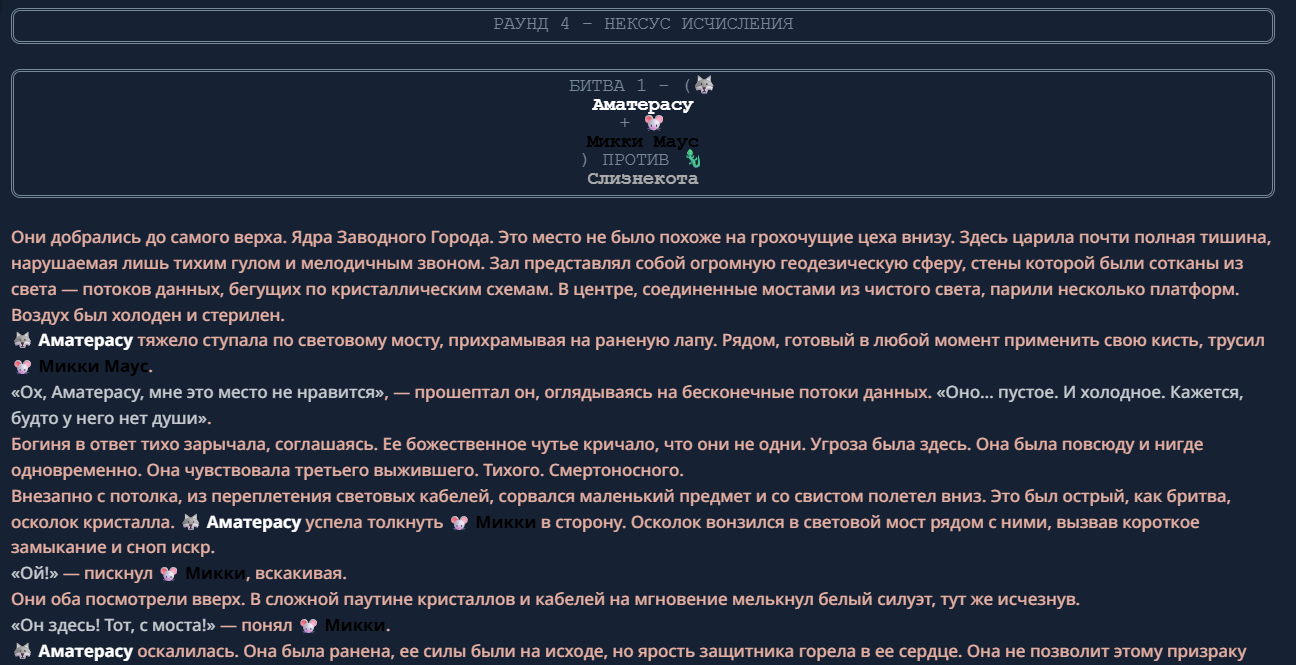This screenshot has width=1296, height=665.
Task: Click the sentence 'Воздух был холоден и стерилен.'
Action: pyautogui.click(x=149, y=316)
